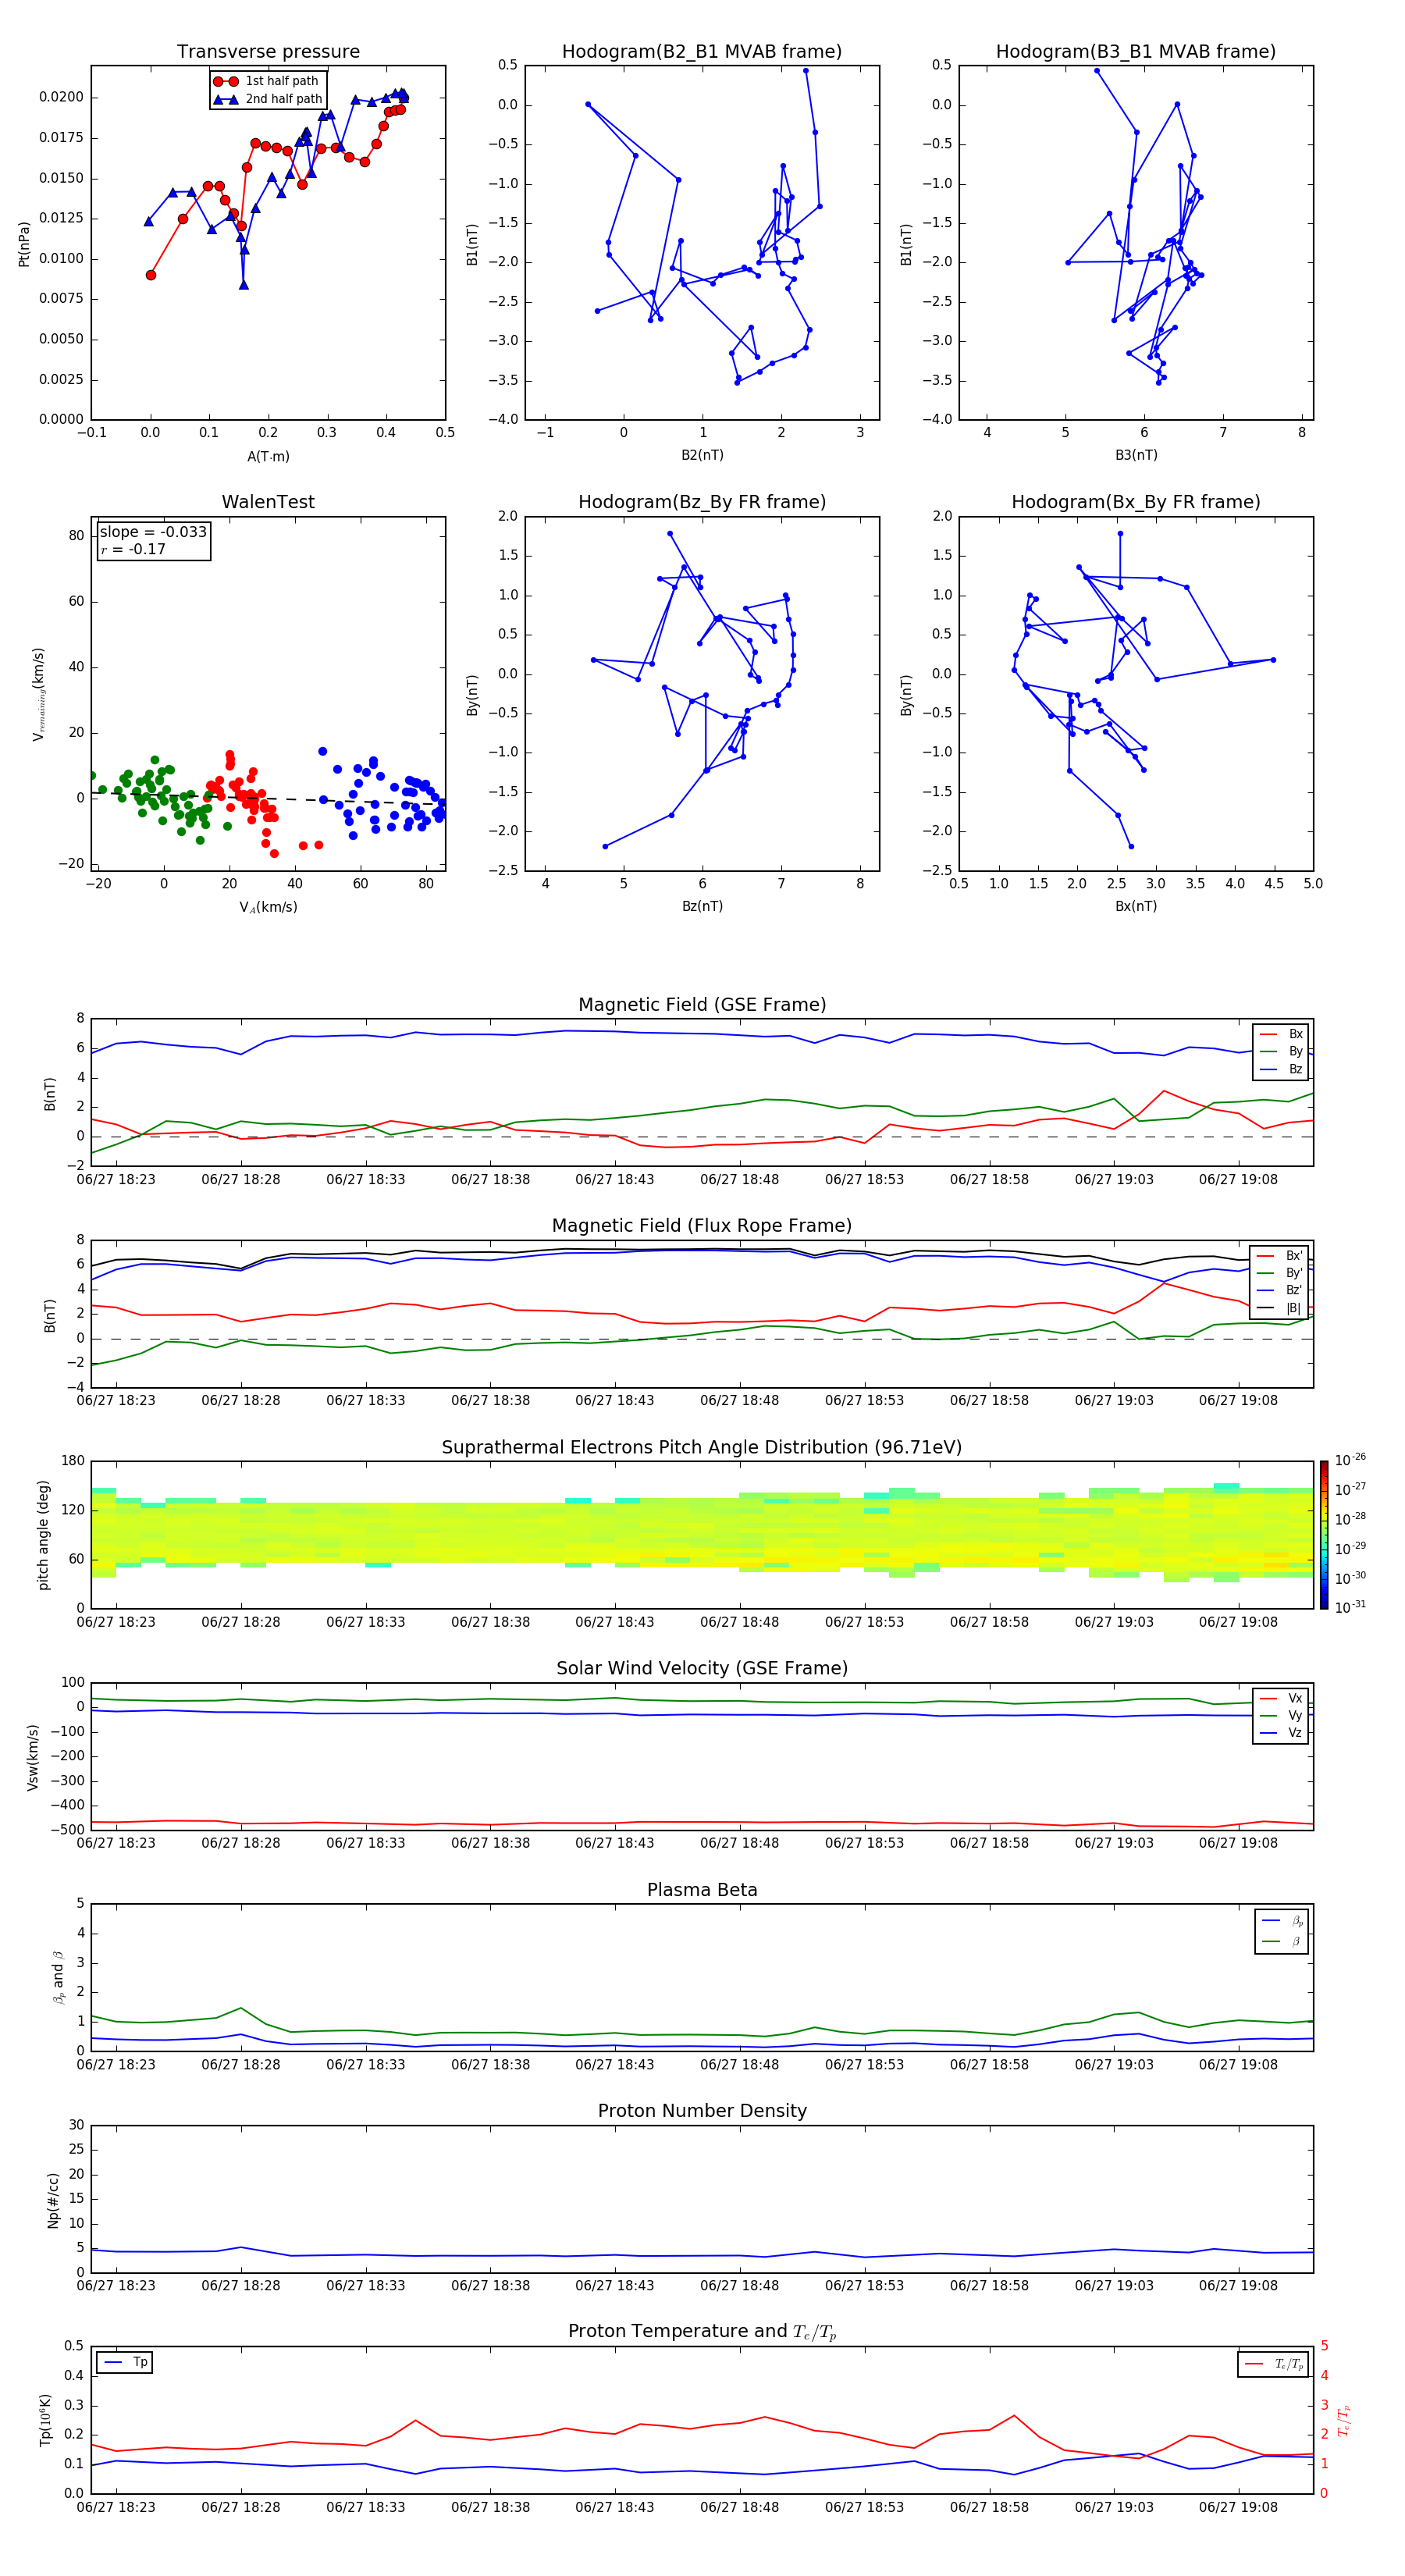The height and width of the screenshot is (2576, 1405).
Task: Click the "Plasma Beta" panel title
Action: 702,1890
